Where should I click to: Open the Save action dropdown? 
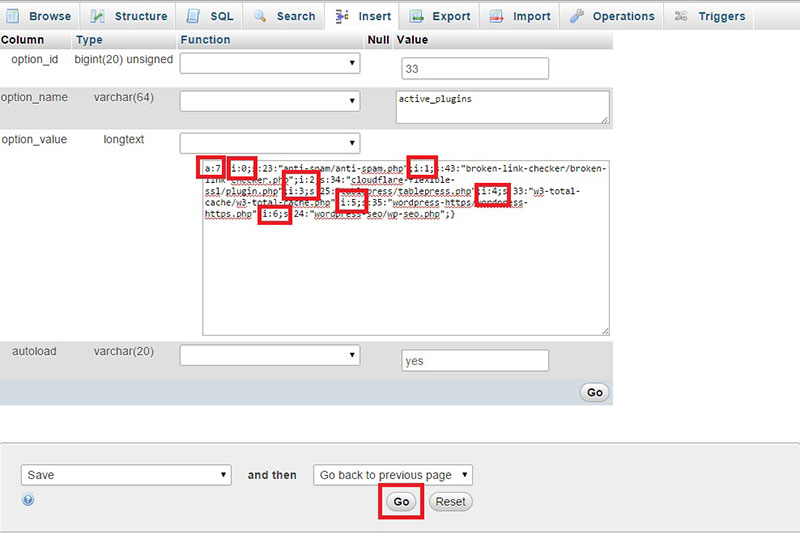(126, 475)
